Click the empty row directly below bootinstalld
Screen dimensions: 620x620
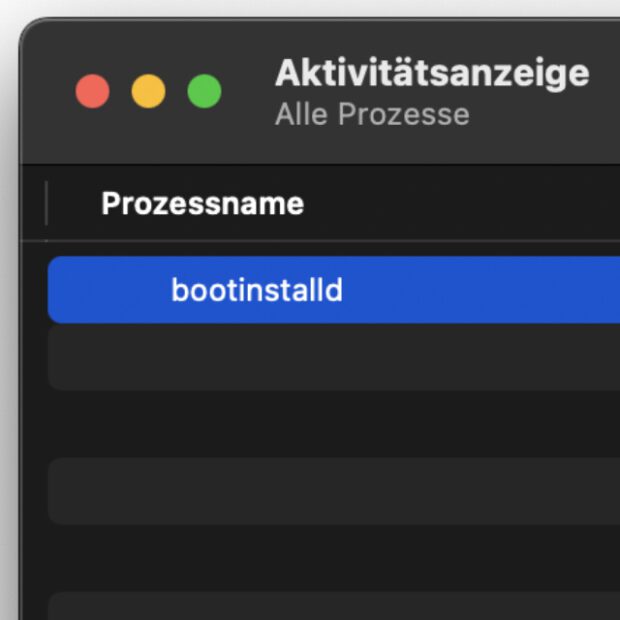(x=330, y=357)
